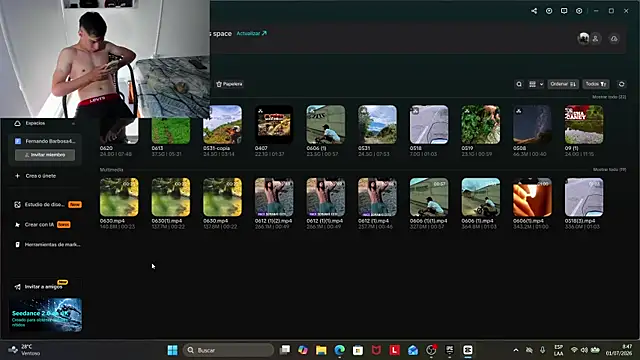This screenshot has height=360, width=640.
Task: Click the refresh icon beside Todos
Action: coord(621,84)
